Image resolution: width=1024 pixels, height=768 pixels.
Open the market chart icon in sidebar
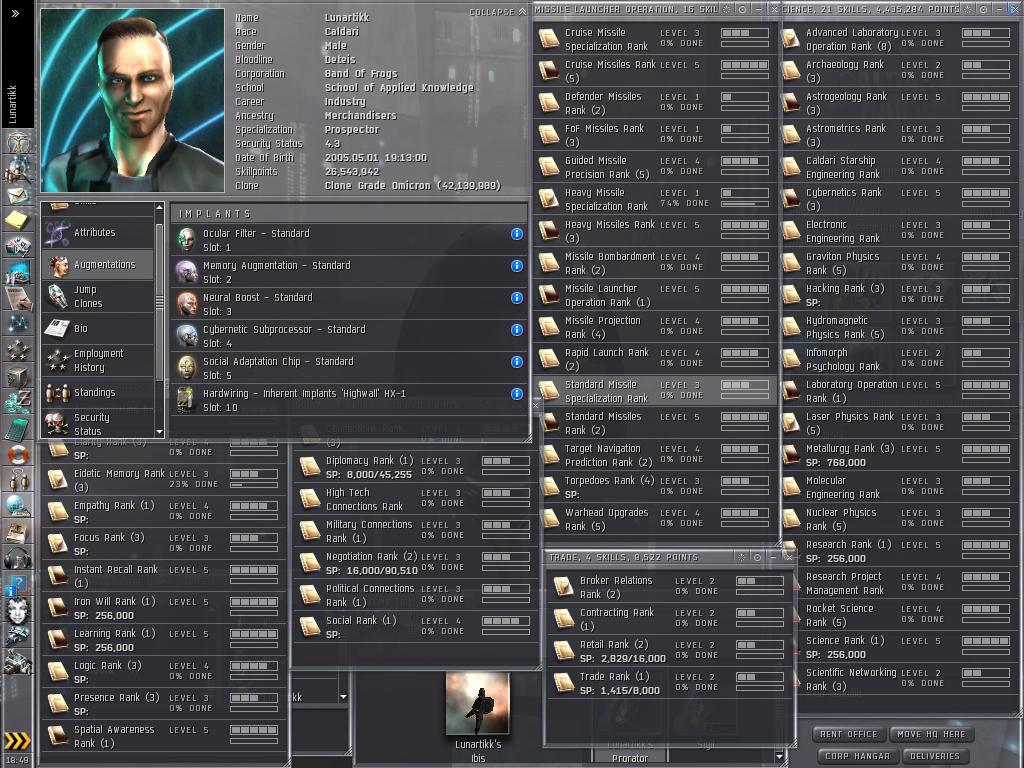18,272
